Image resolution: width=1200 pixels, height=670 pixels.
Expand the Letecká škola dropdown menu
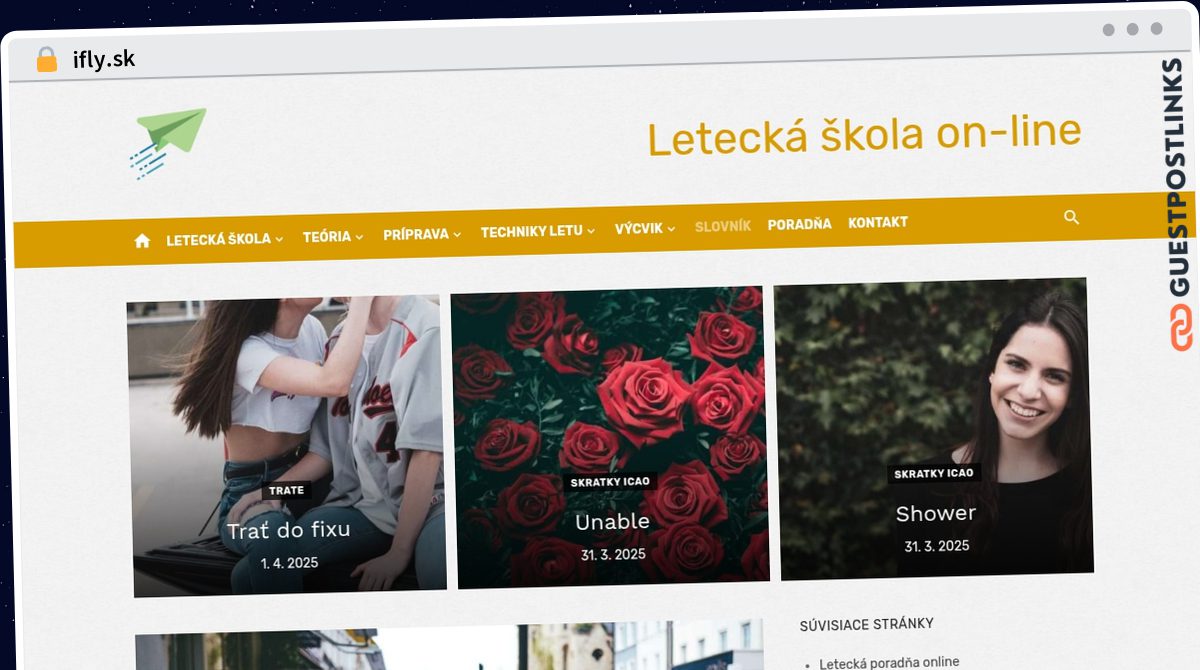click(225, 239)
